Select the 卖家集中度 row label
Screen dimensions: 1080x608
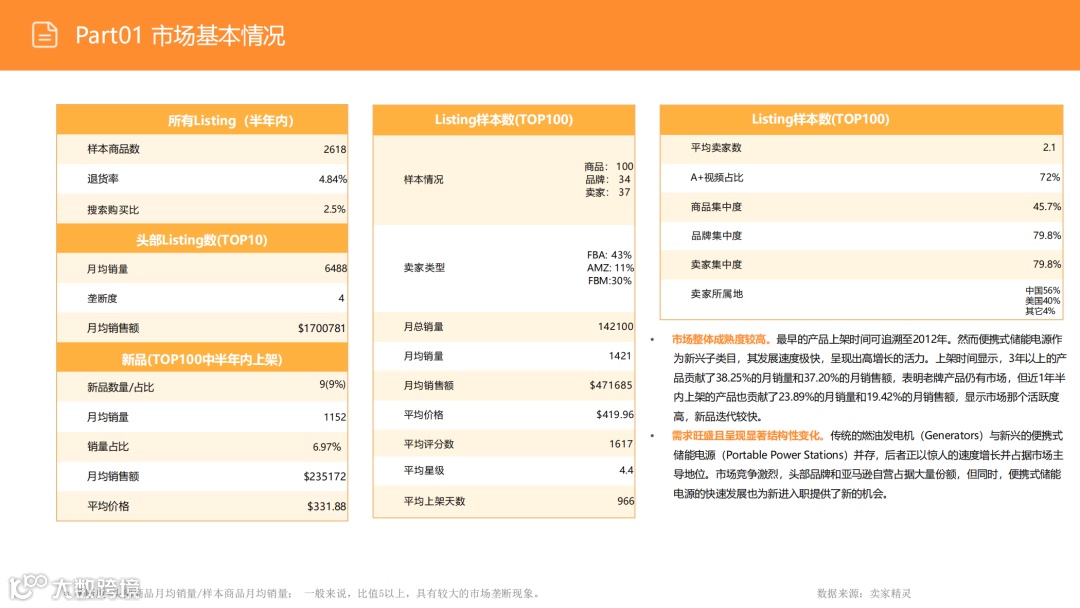[716, 265]
